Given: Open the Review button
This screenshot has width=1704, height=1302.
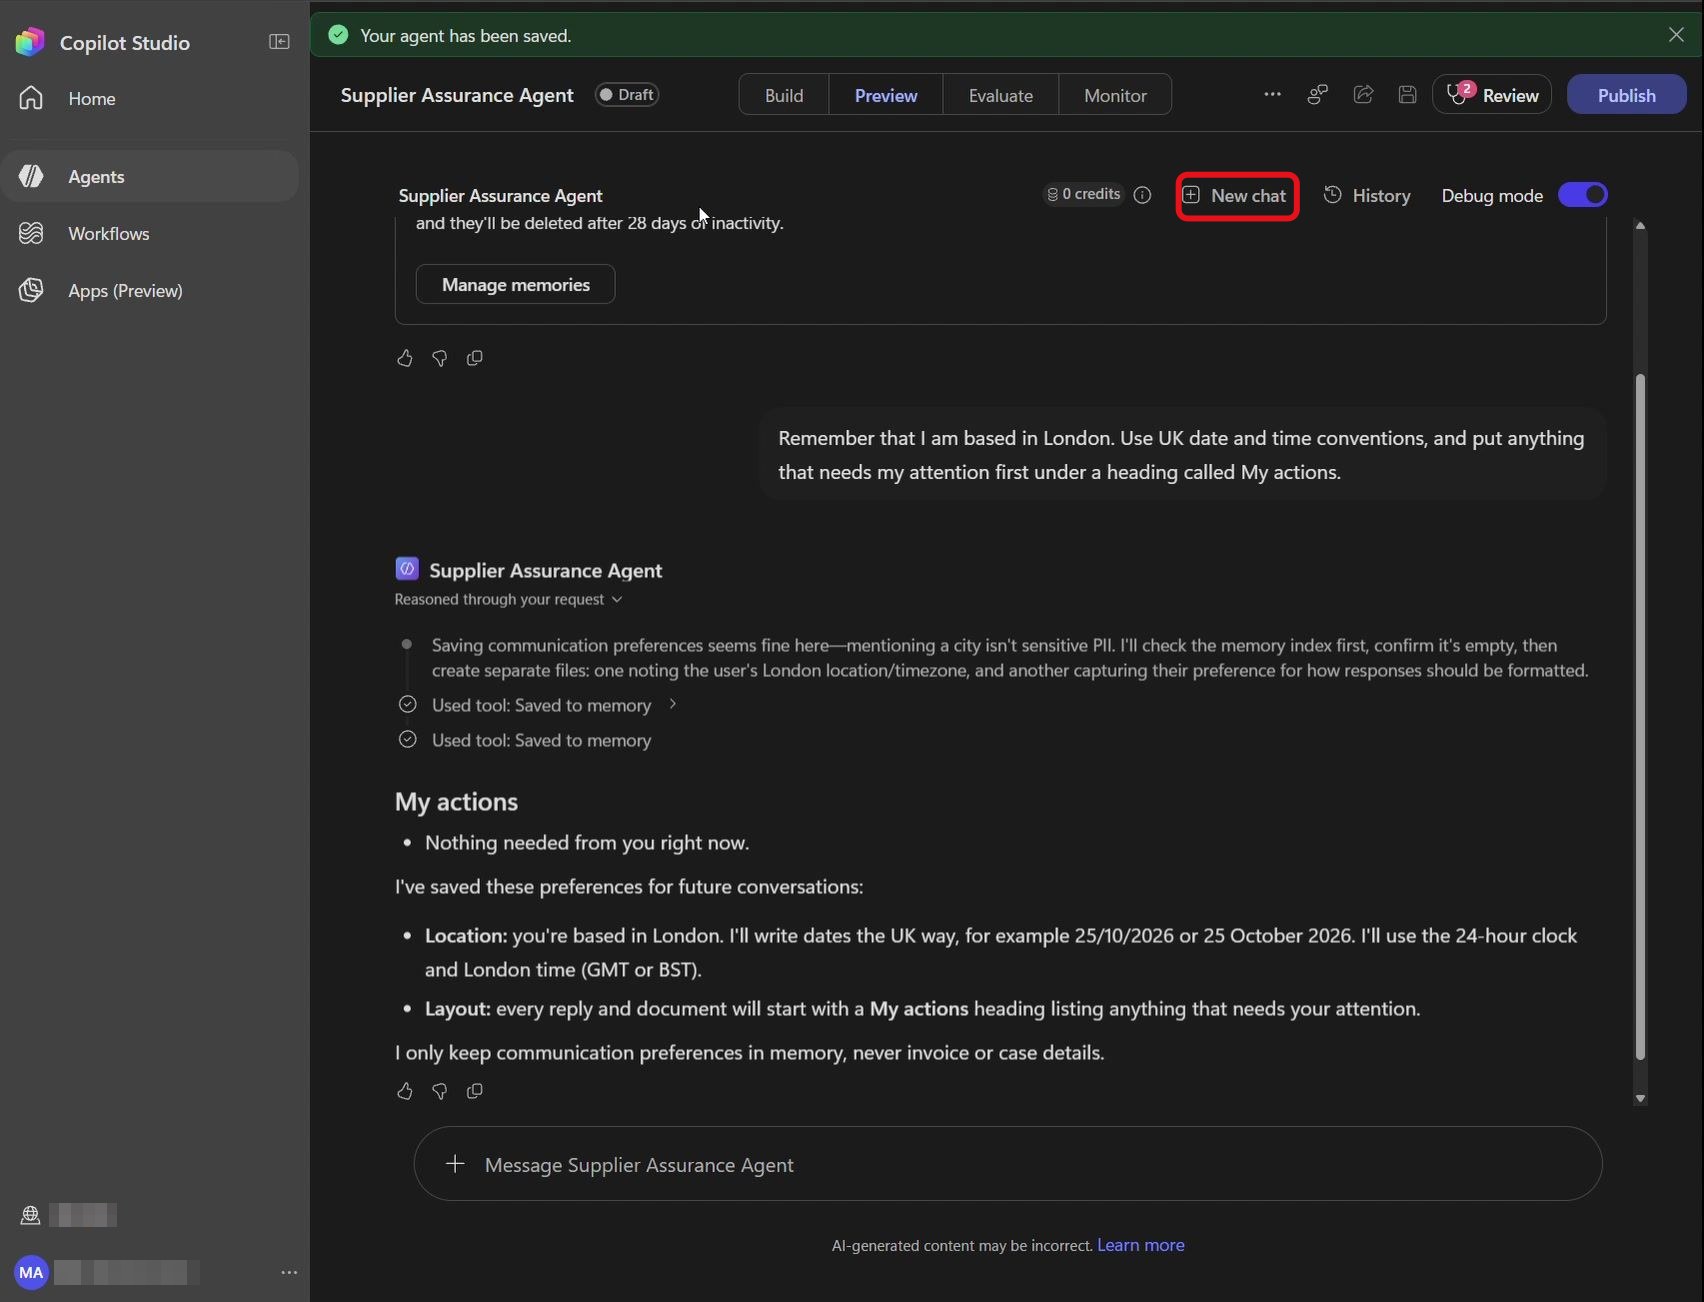Looking at the screenshot, I should [x=1492, y=95].
